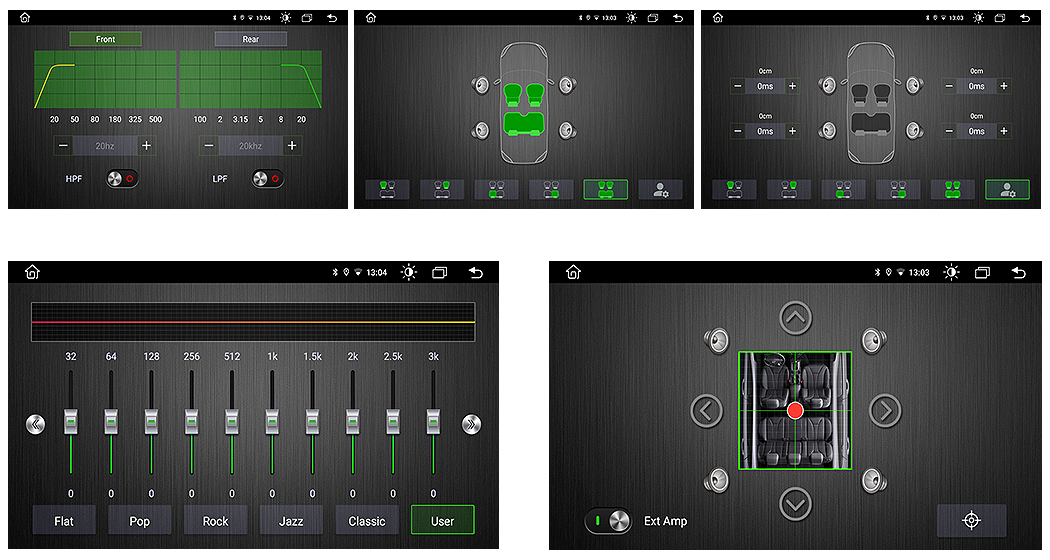Open recent apps on equalizer screen
The image size is (1050, 560).
tap(440, 273)
